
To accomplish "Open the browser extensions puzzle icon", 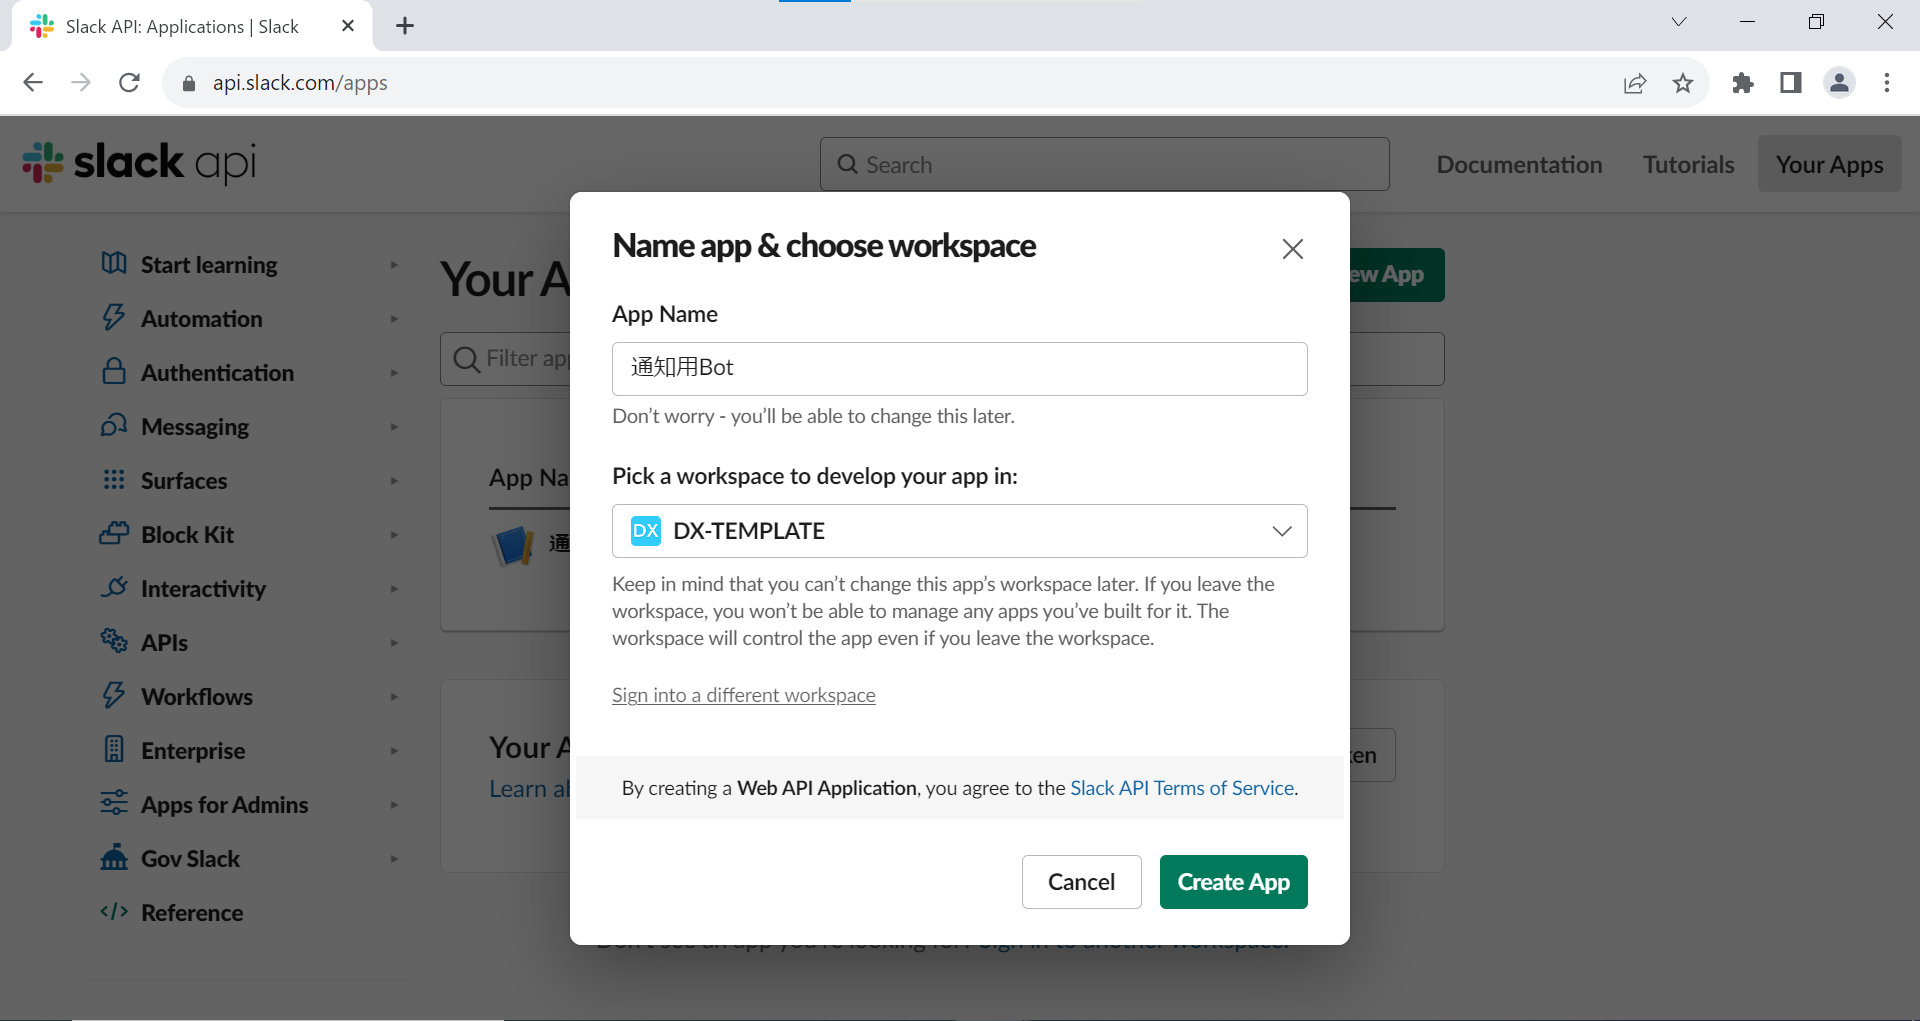I will click(1743, 83).
